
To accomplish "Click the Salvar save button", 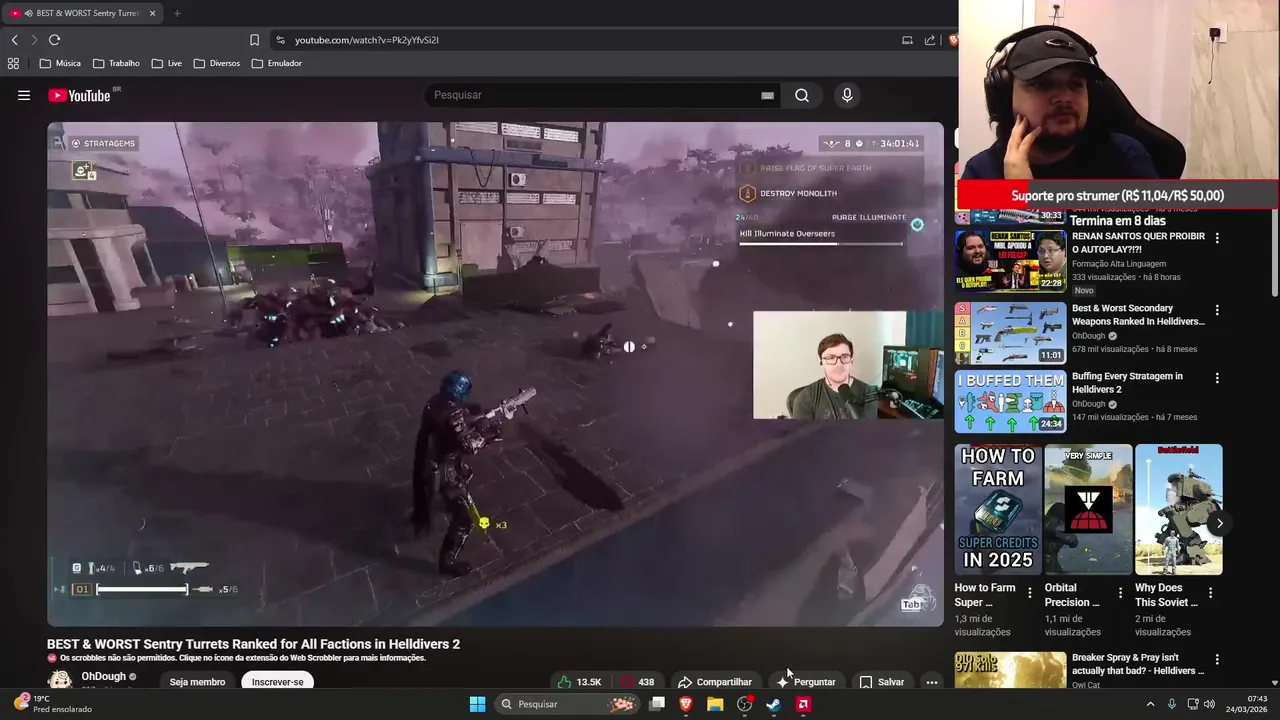I will [881, 682].
